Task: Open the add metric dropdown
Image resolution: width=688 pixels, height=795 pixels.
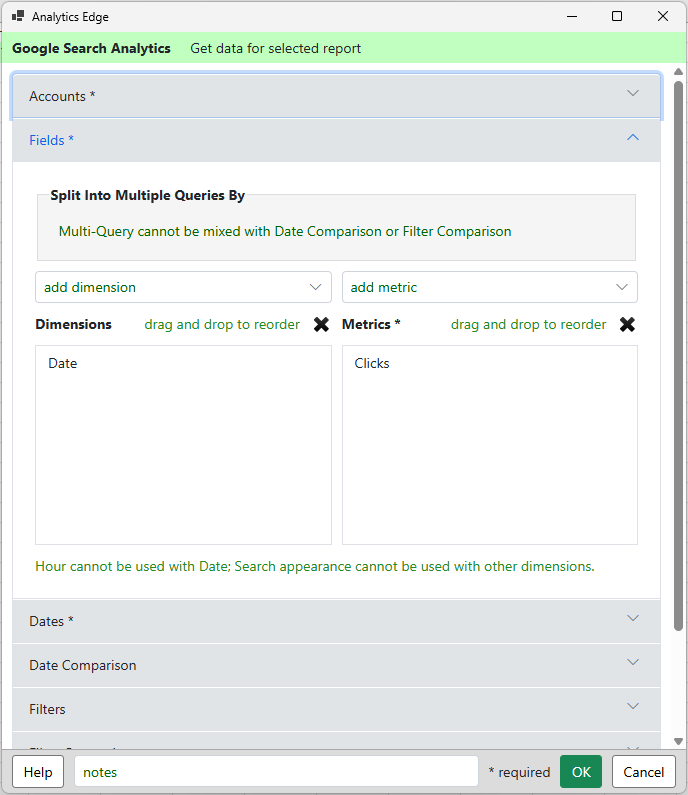Action: click(x=490, y=287)
